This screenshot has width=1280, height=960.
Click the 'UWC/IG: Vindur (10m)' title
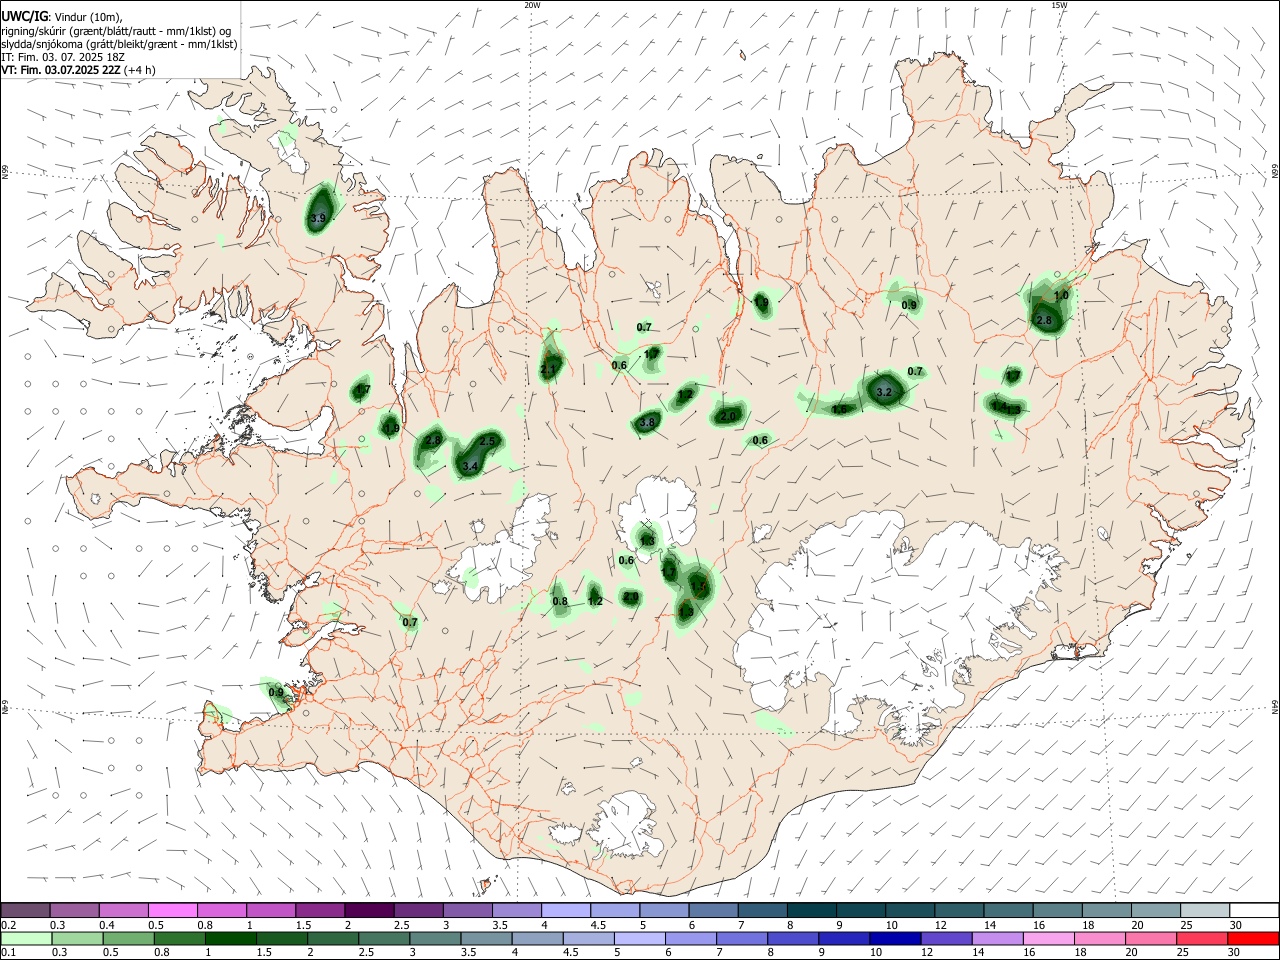coord(62,17)
